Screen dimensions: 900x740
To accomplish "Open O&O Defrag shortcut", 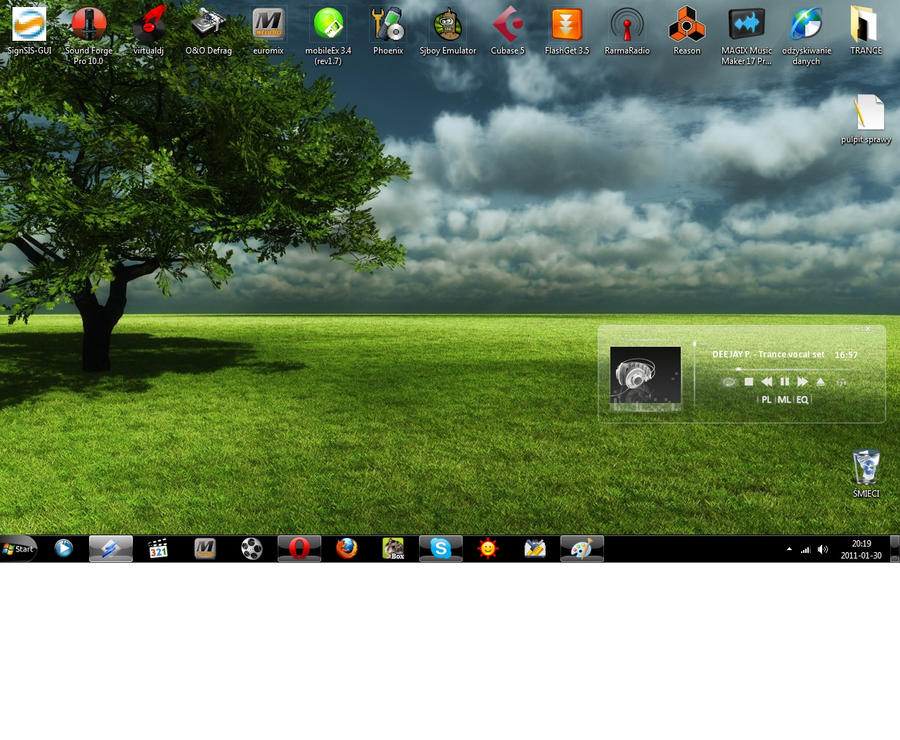I will (208, 32).
